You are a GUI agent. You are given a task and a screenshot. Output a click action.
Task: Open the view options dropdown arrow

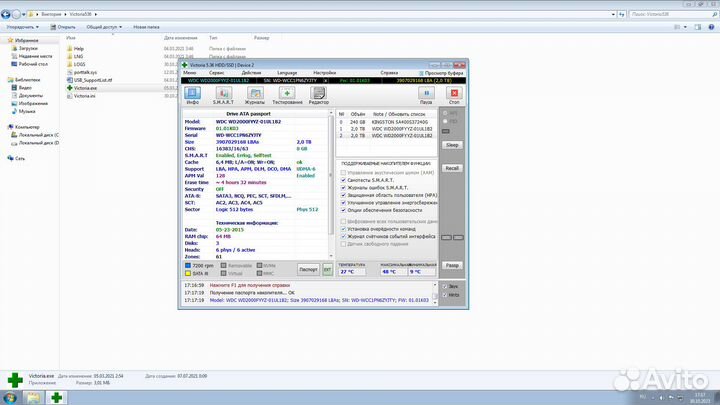pyautogui.click(x=685, y=27)
